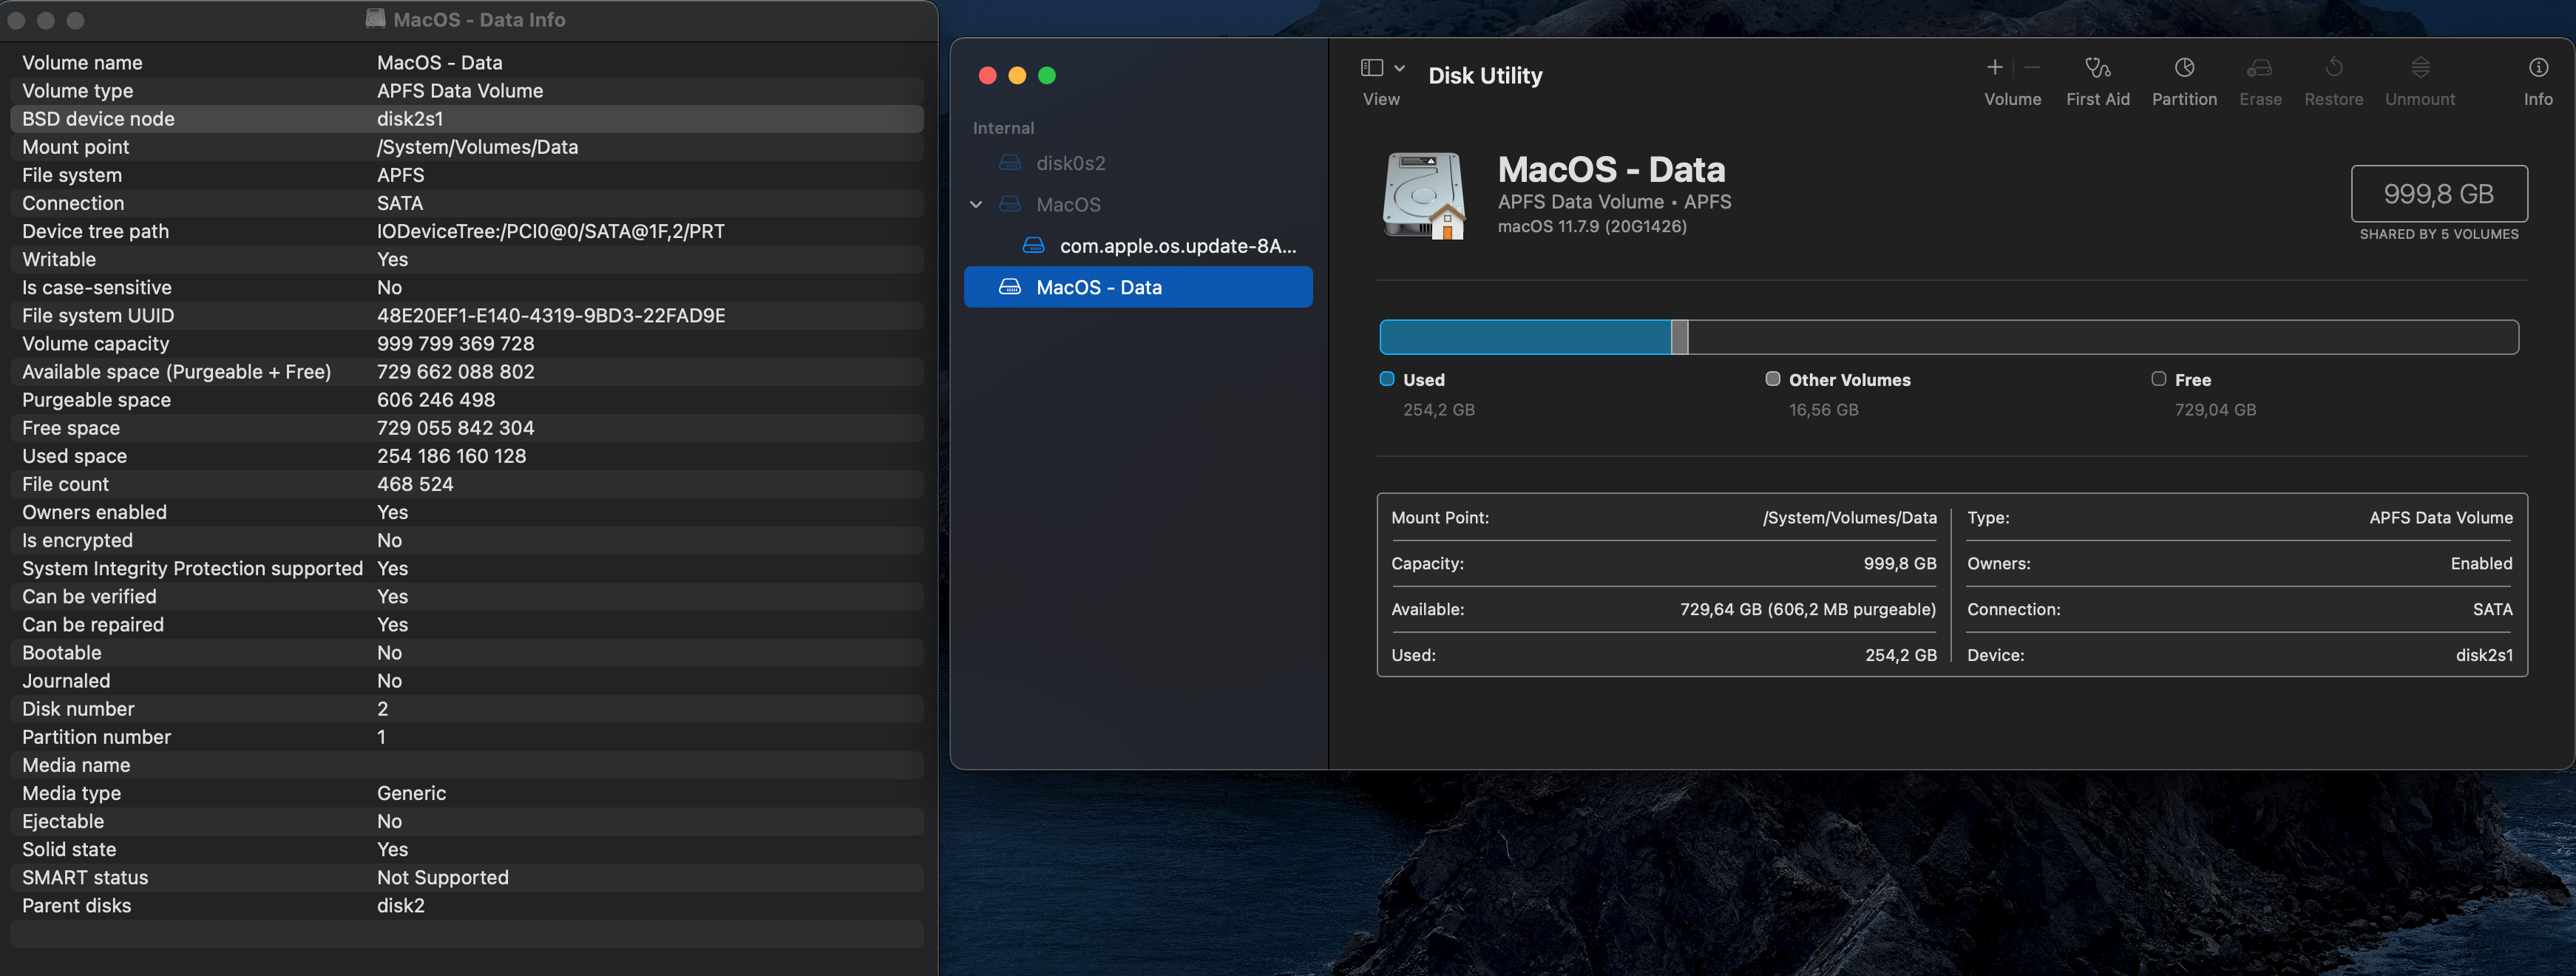Add a volume with the plus icon
The height and width of the screenshot is (976, 2576).
click(x=1994, y=67)
